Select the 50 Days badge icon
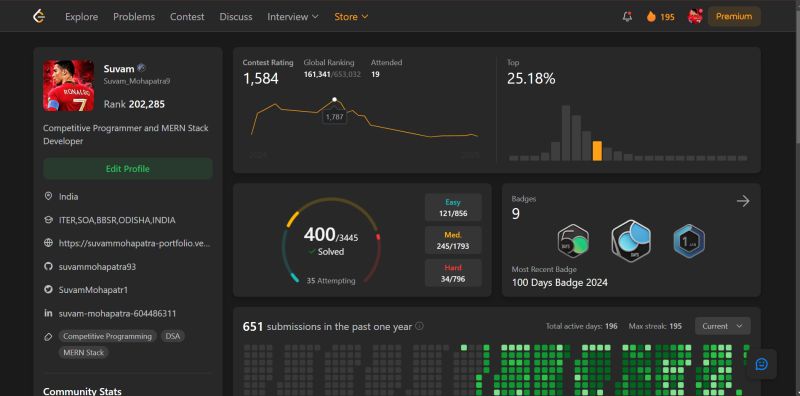The height and width of the screenshot is (396, 800). click(573, 241)
